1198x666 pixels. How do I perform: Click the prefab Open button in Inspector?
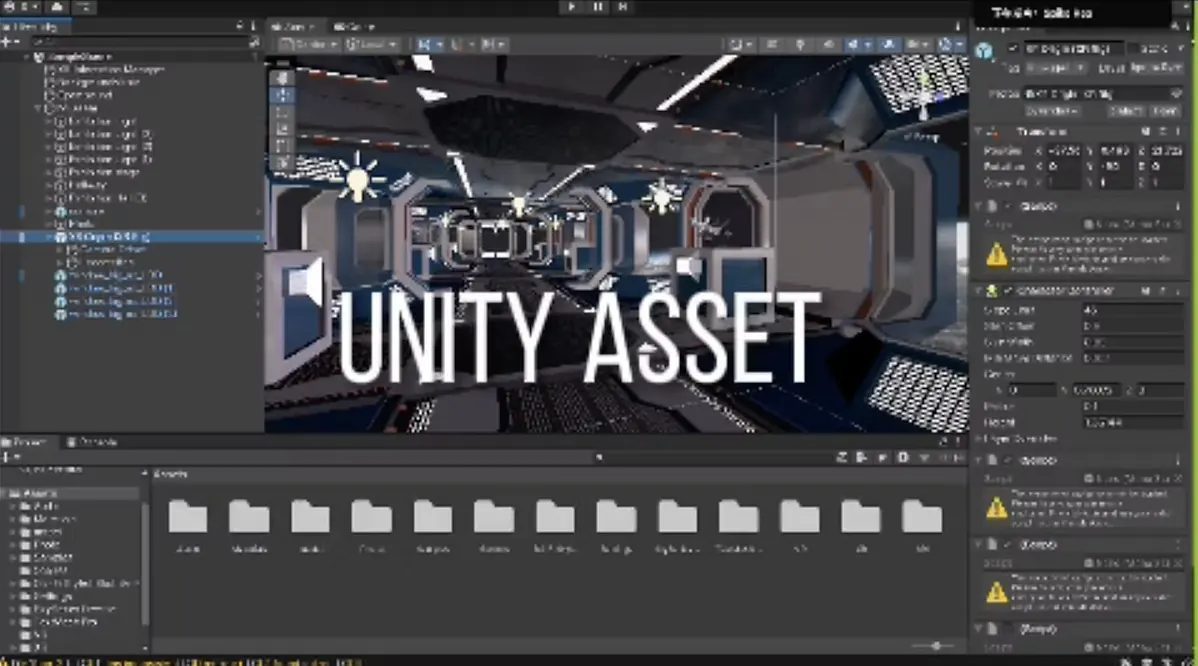(x=1165, y=112)
